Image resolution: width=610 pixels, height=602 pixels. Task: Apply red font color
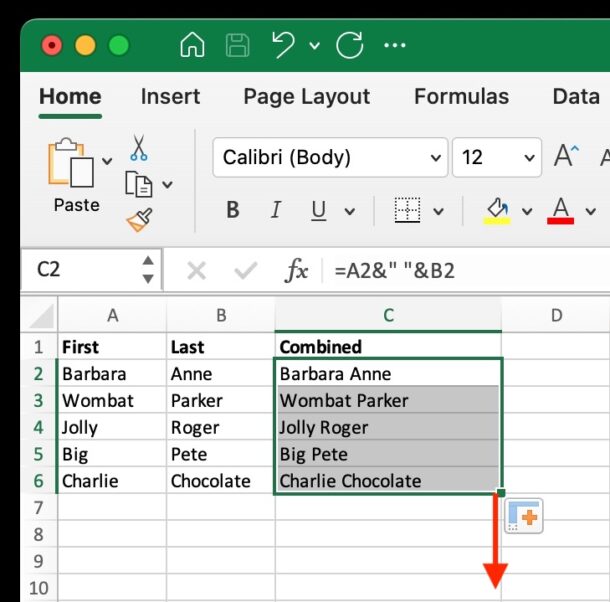click(560, 211)
